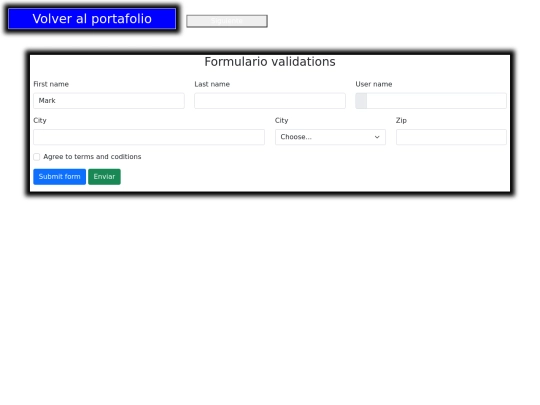
Task: Click the green Enviar button
Action: (x=104, y=177)
